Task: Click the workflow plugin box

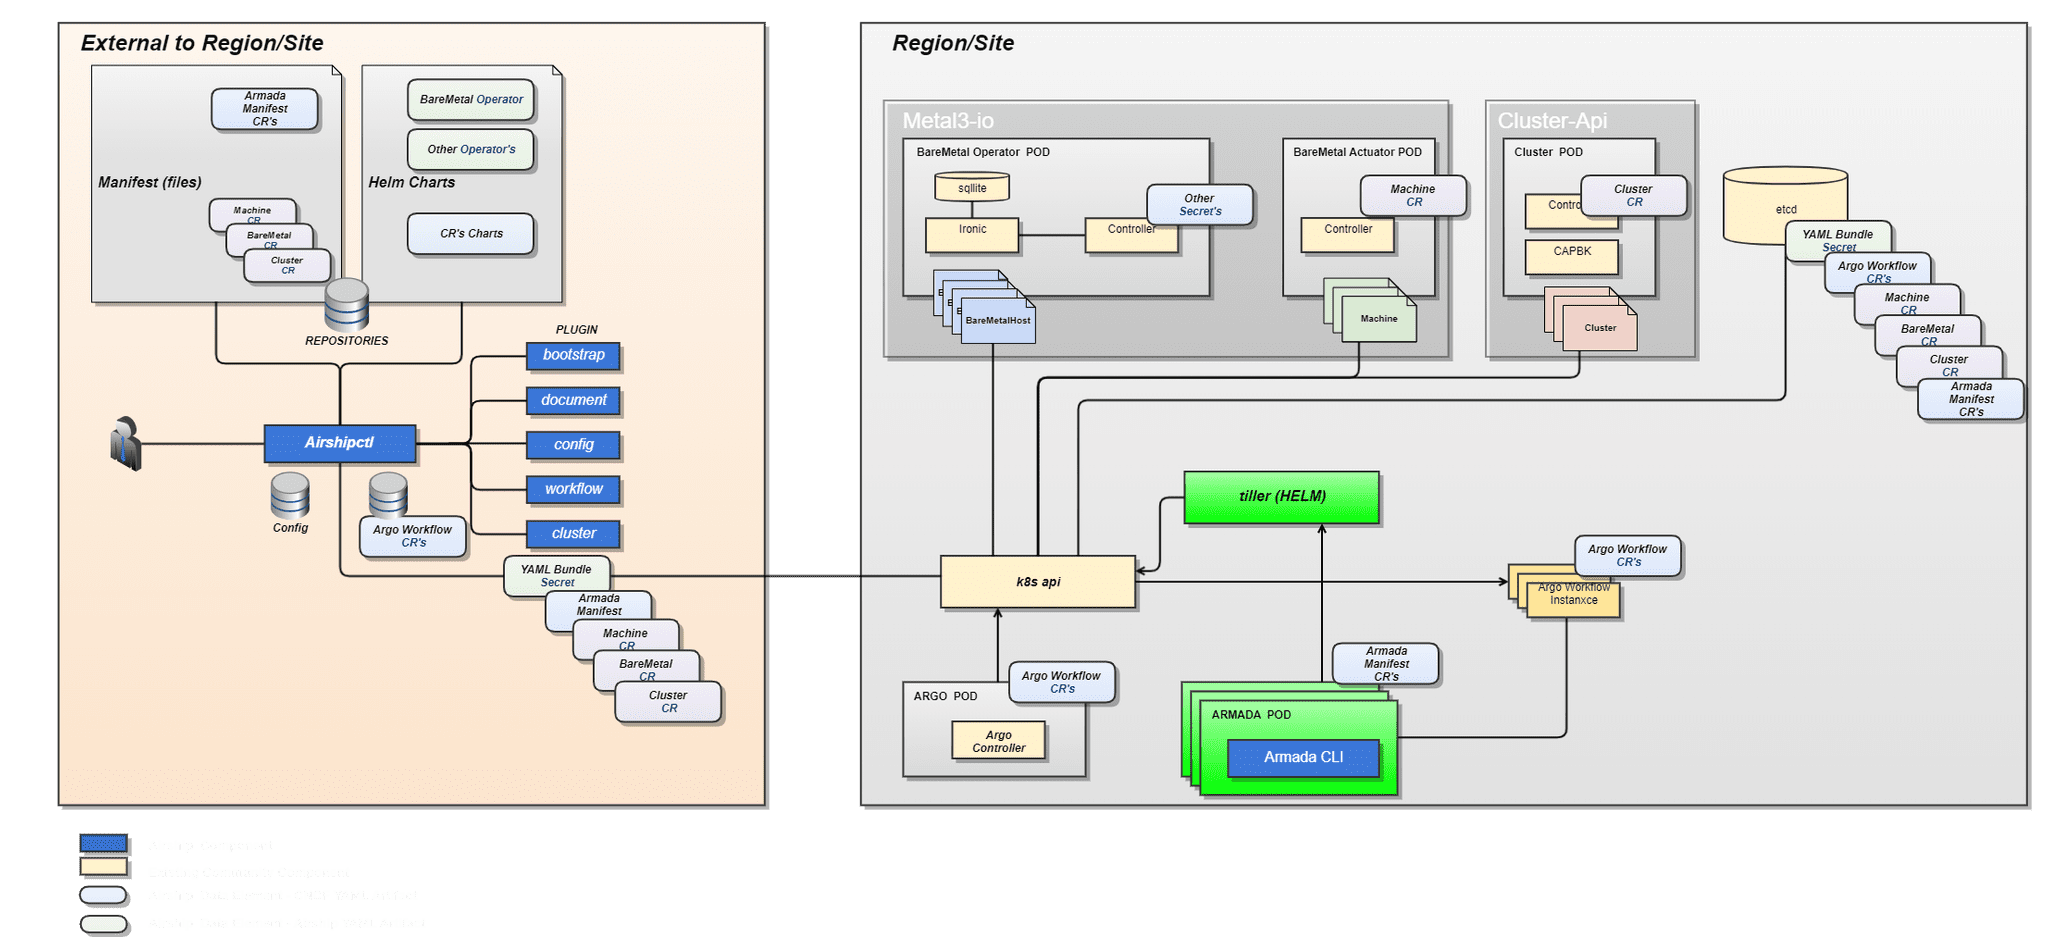Action: [x=573, y=489]
